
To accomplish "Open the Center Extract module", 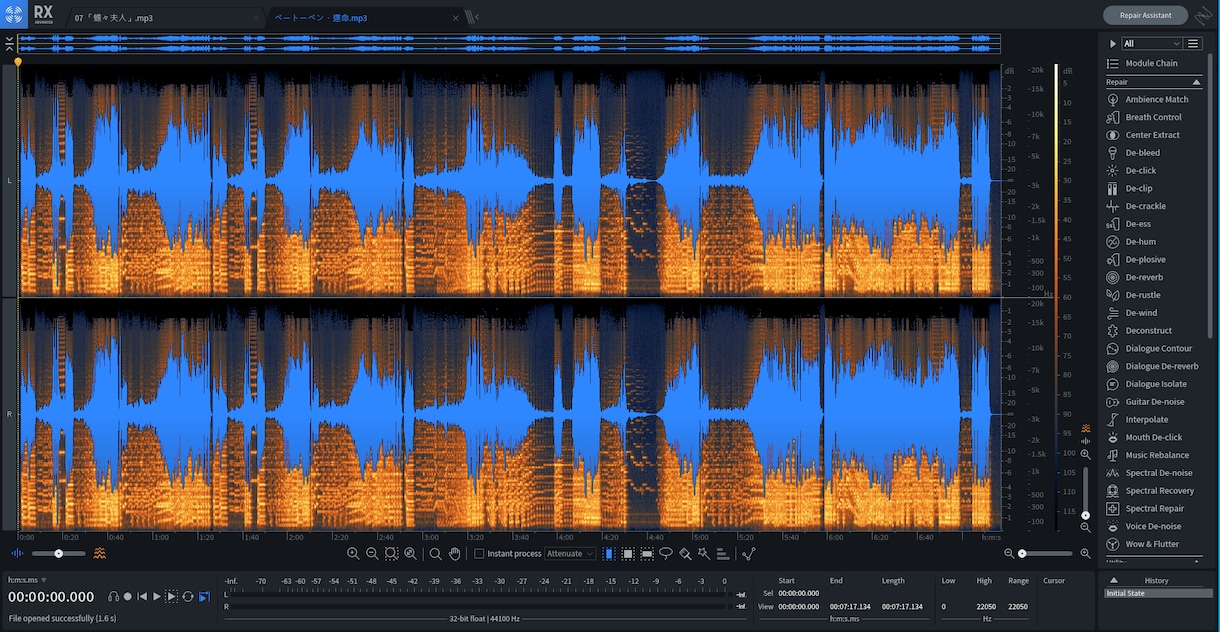I will [1156, 135].
